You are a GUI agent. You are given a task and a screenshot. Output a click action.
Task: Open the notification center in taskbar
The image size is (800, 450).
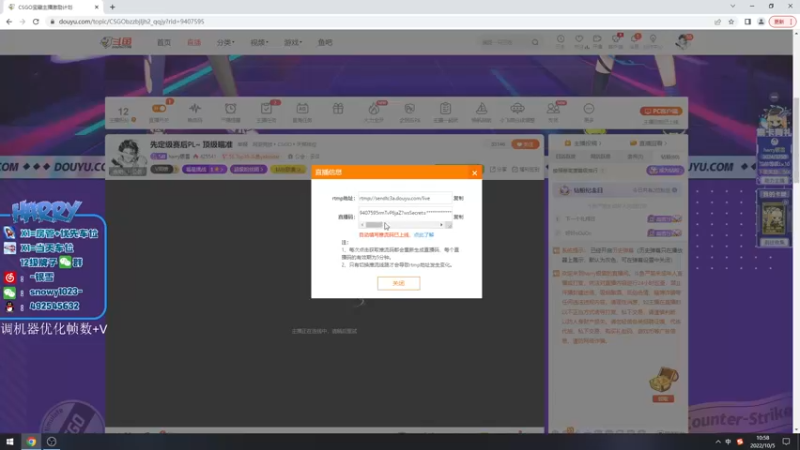click(786, 442)
